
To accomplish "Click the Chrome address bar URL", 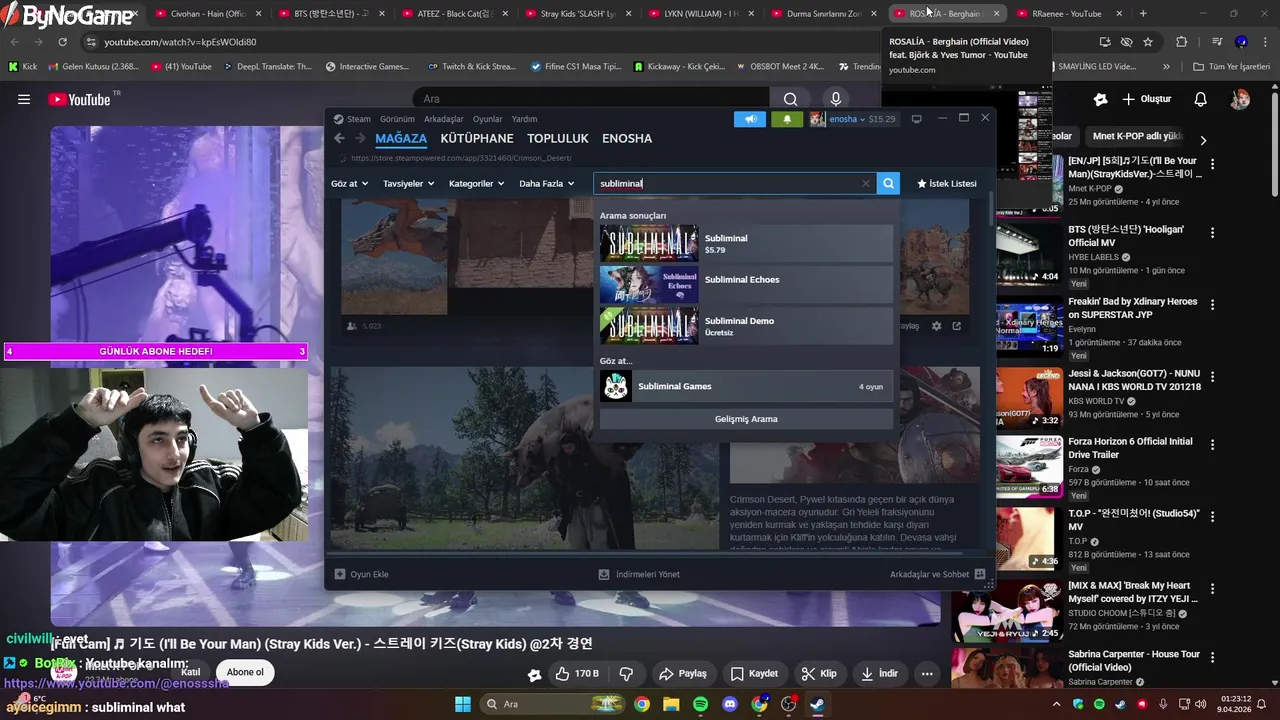I will (x=180, y=42).
